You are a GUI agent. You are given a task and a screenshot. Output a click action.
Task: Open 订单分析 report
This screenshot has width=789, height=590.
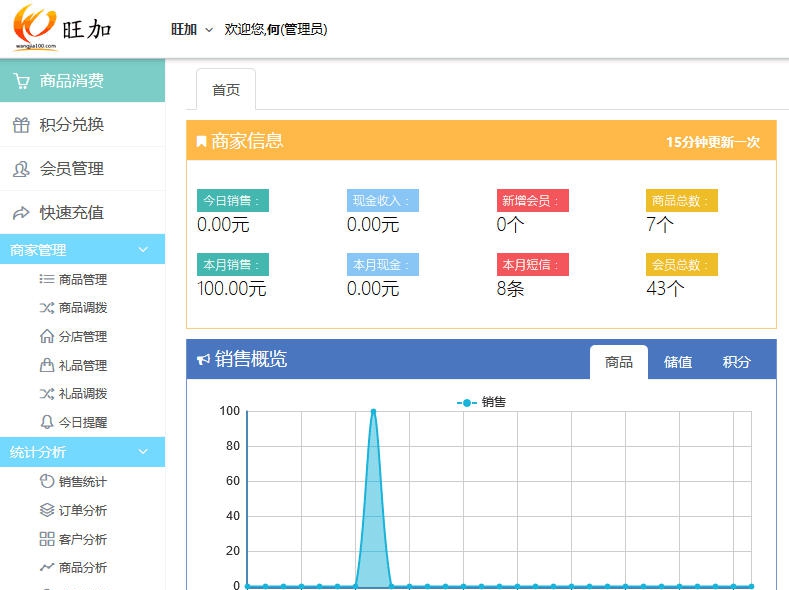click(x=83, y=511)
